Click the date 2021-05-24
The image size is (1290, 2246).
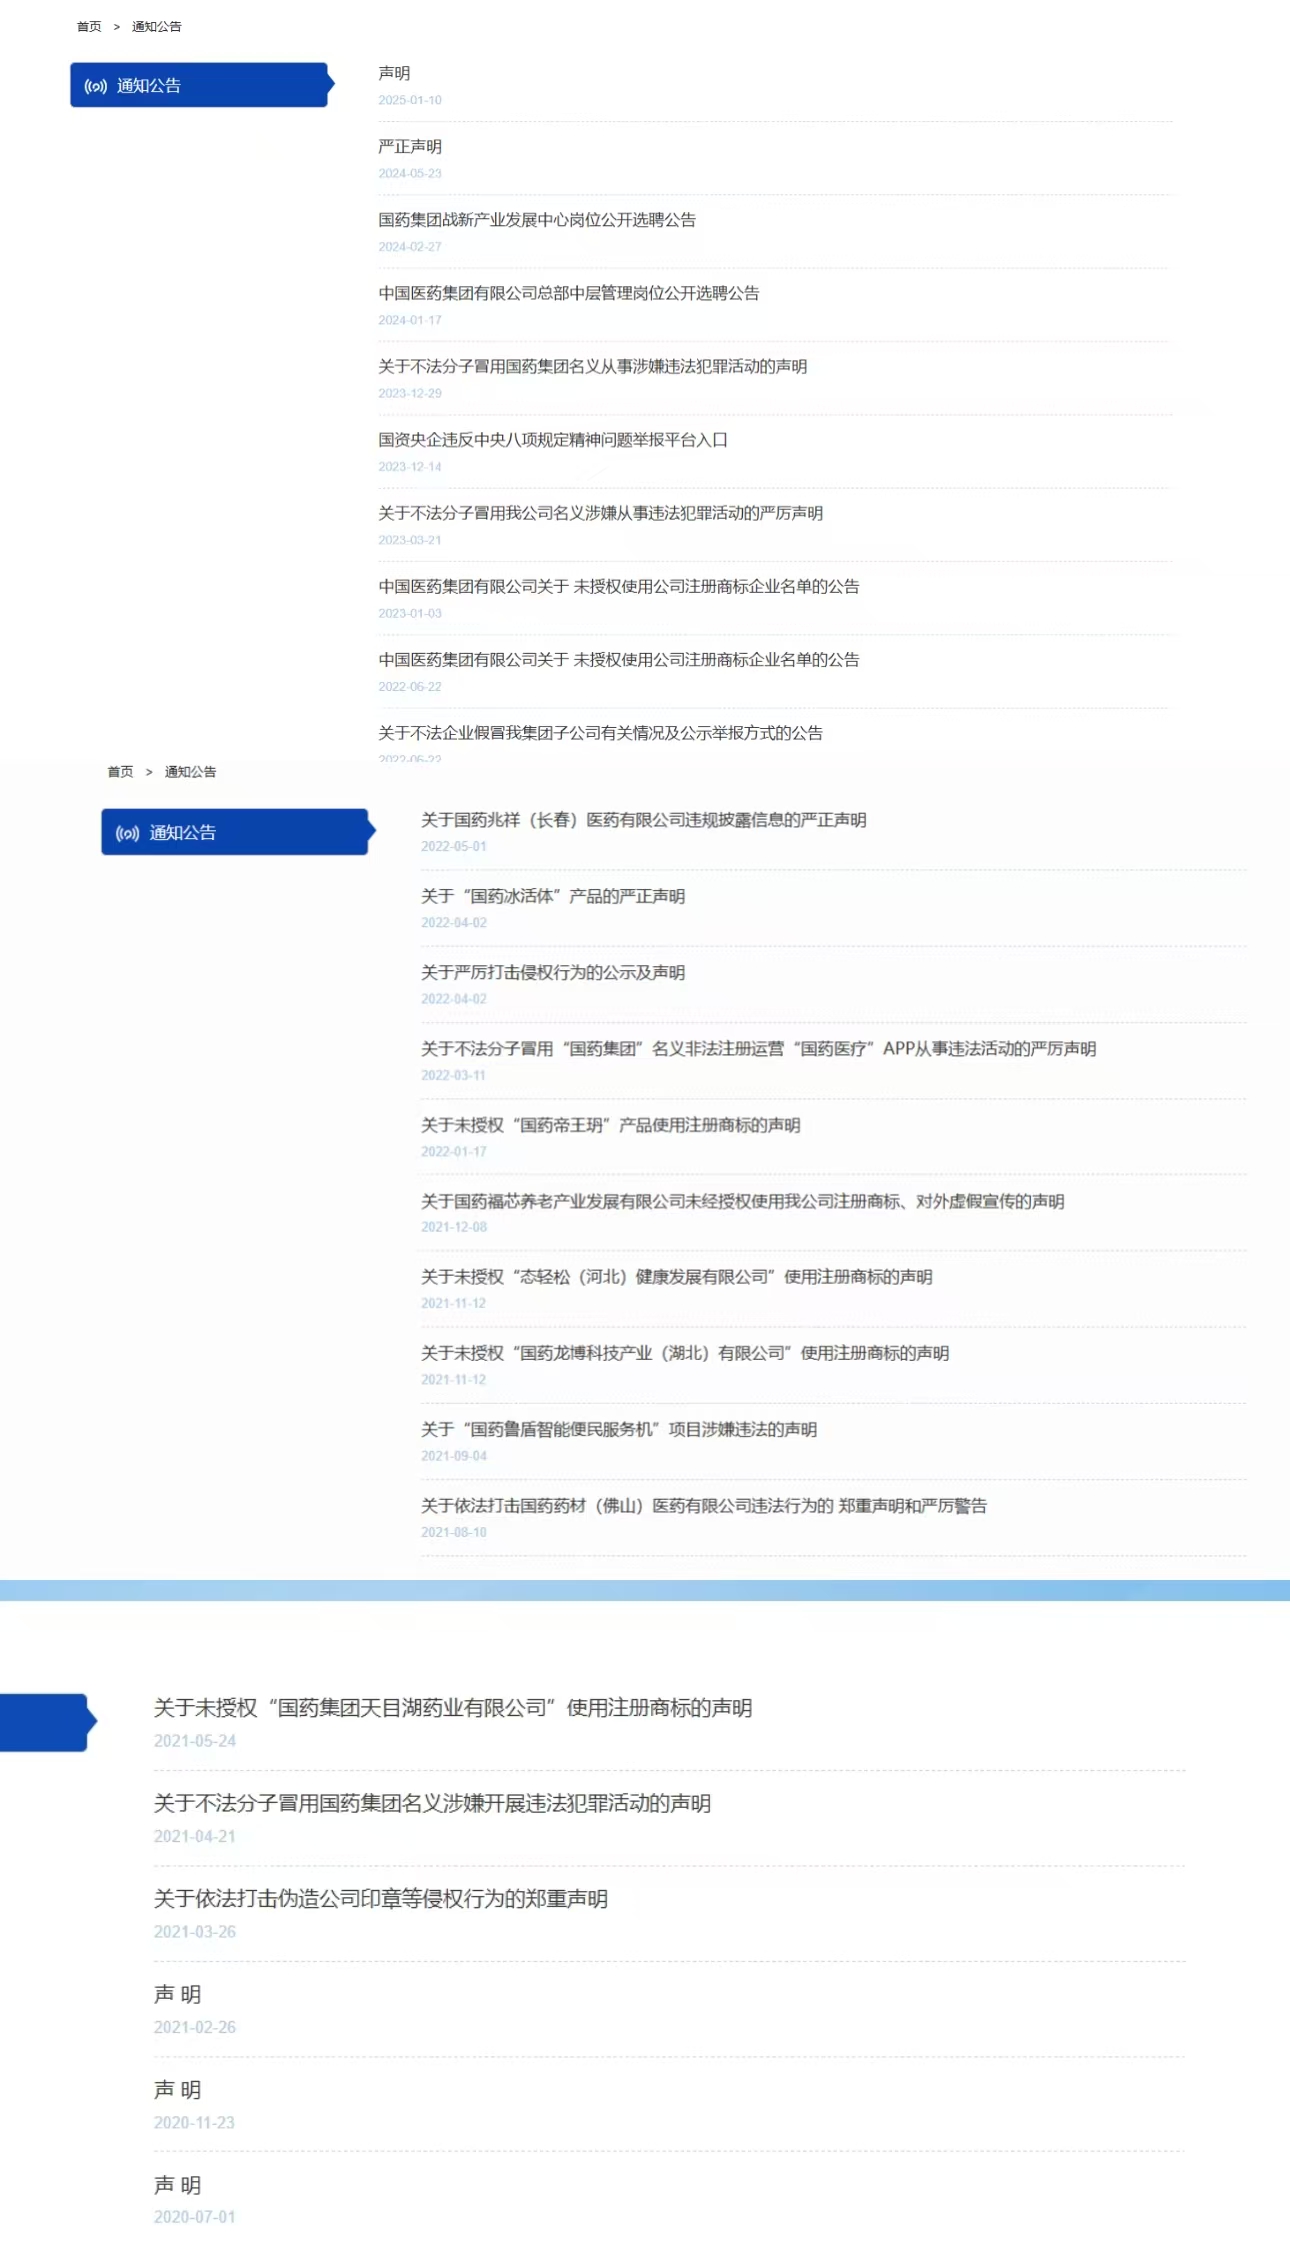coord(195,1741)
